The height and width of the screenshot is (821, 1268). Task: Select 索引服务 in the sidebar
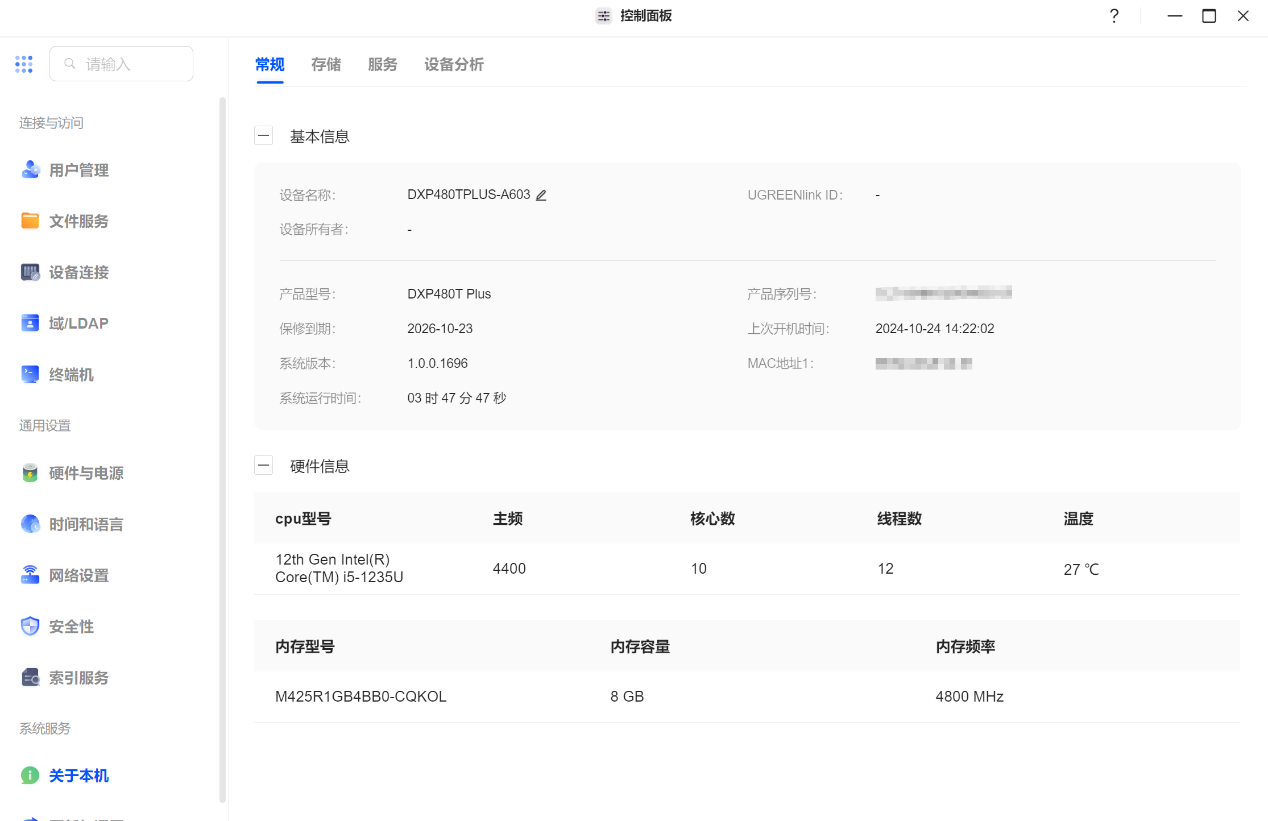[x=78, y=677]
